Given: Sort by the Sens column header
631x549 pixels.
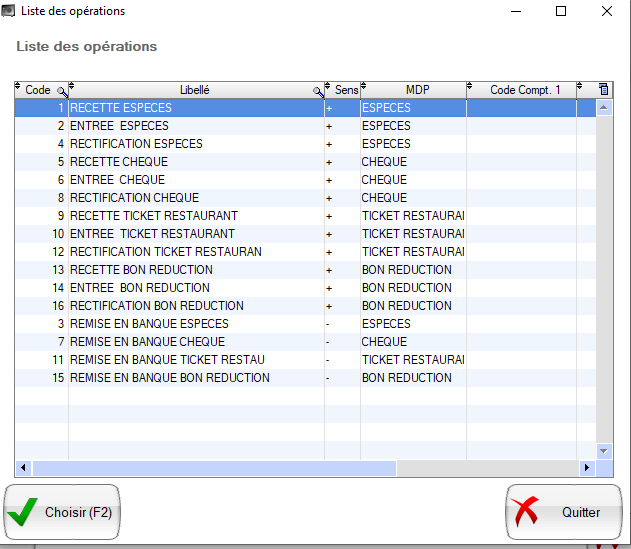Looking at the screenshot, I should pos(346,90).
